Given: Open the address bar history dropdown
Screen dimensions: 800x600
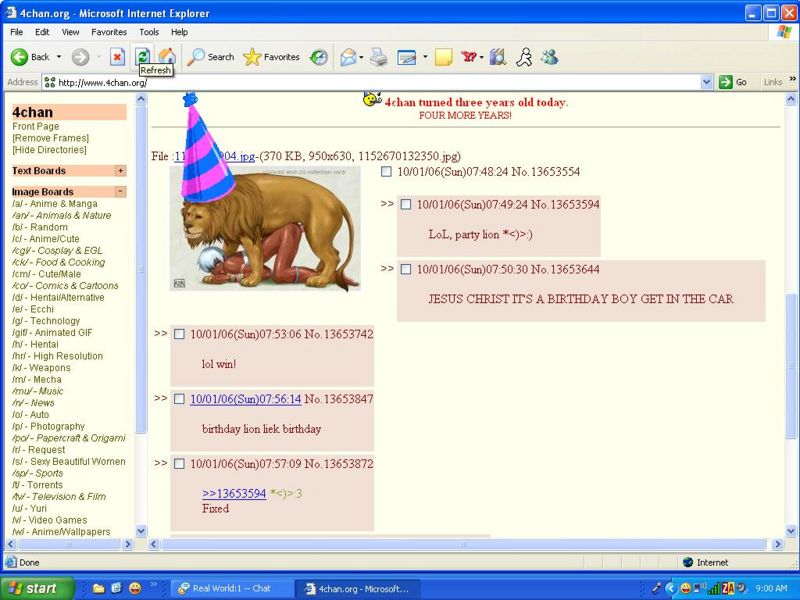Looking at the screenshot, I should tap(707, 81).
